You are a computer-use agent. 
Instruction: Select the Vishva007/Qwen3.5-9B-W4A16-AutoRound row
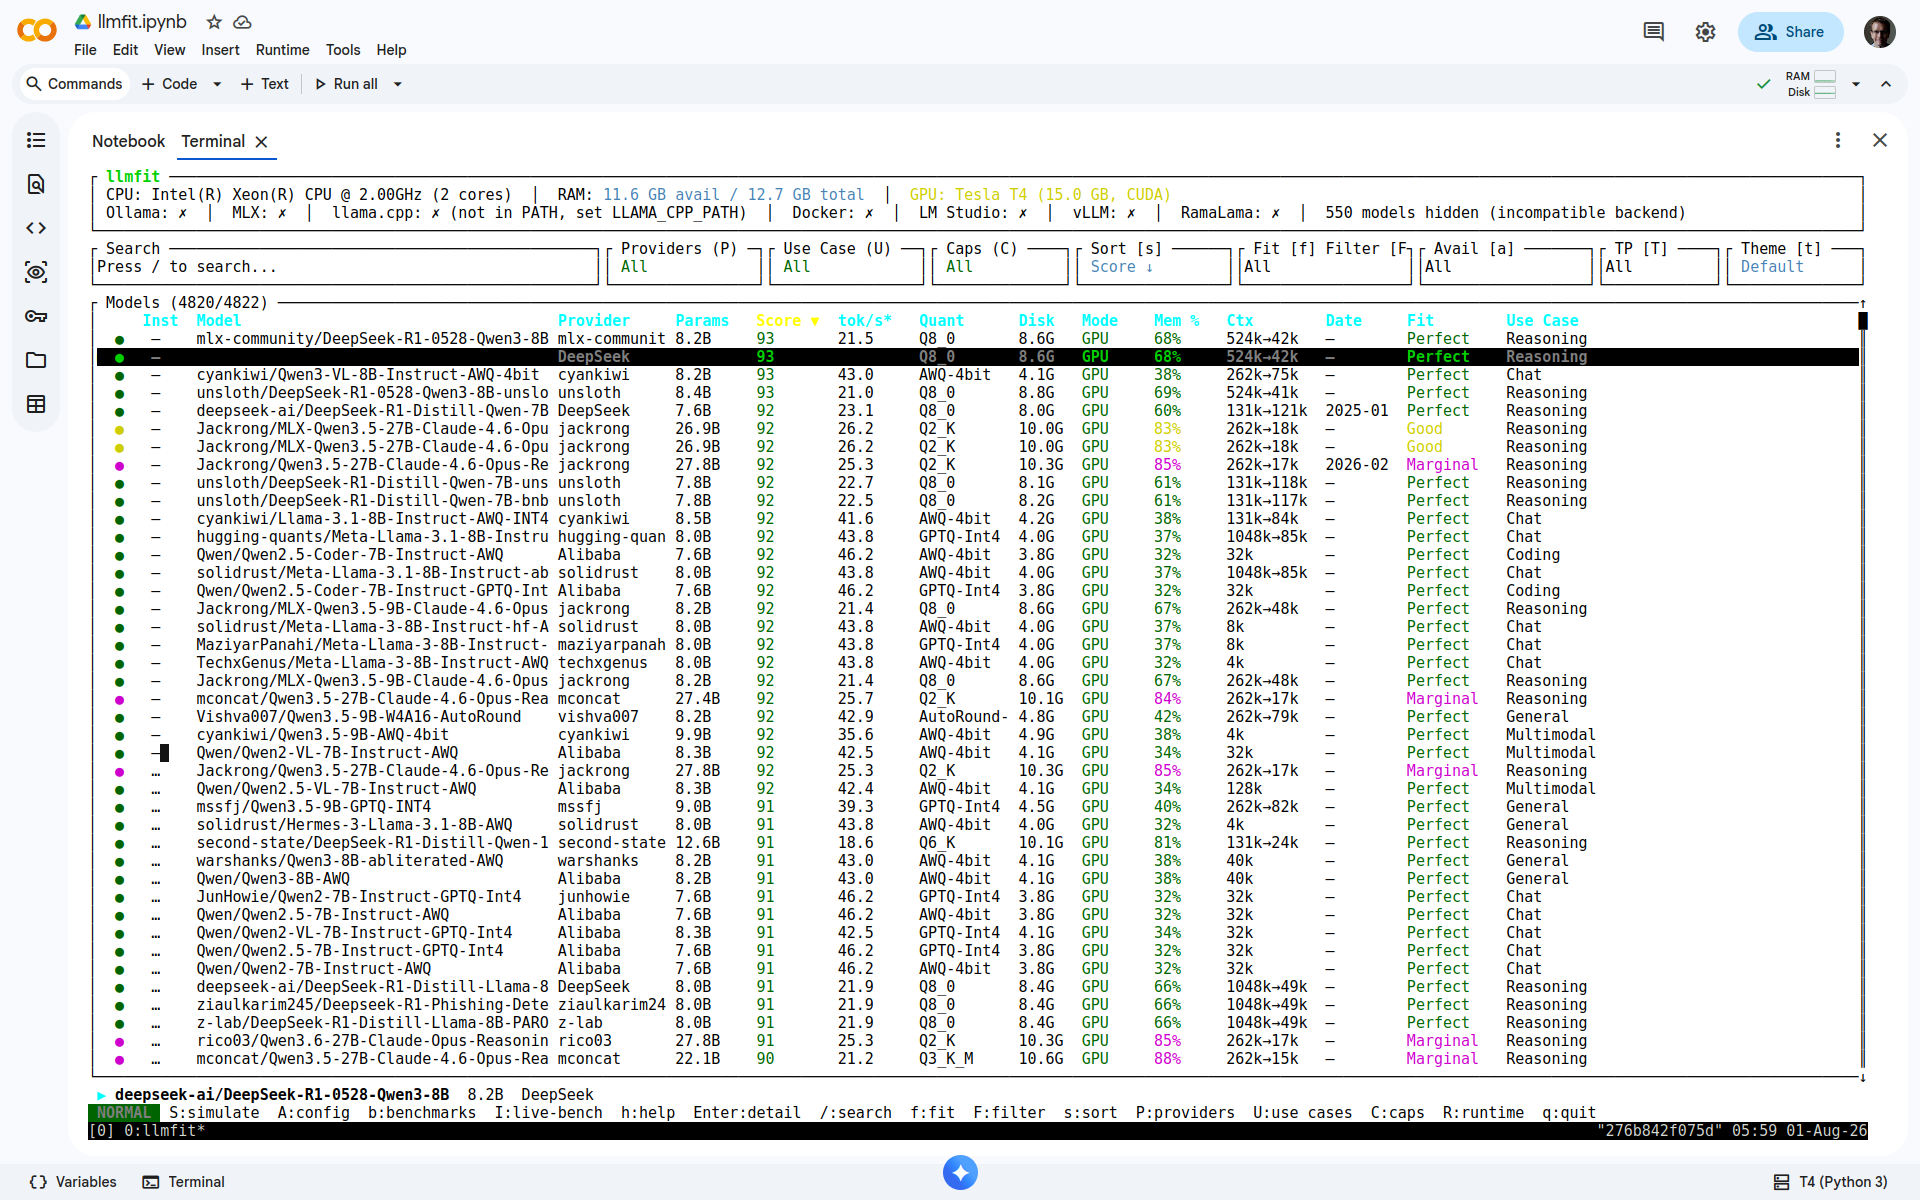point(978,717)
